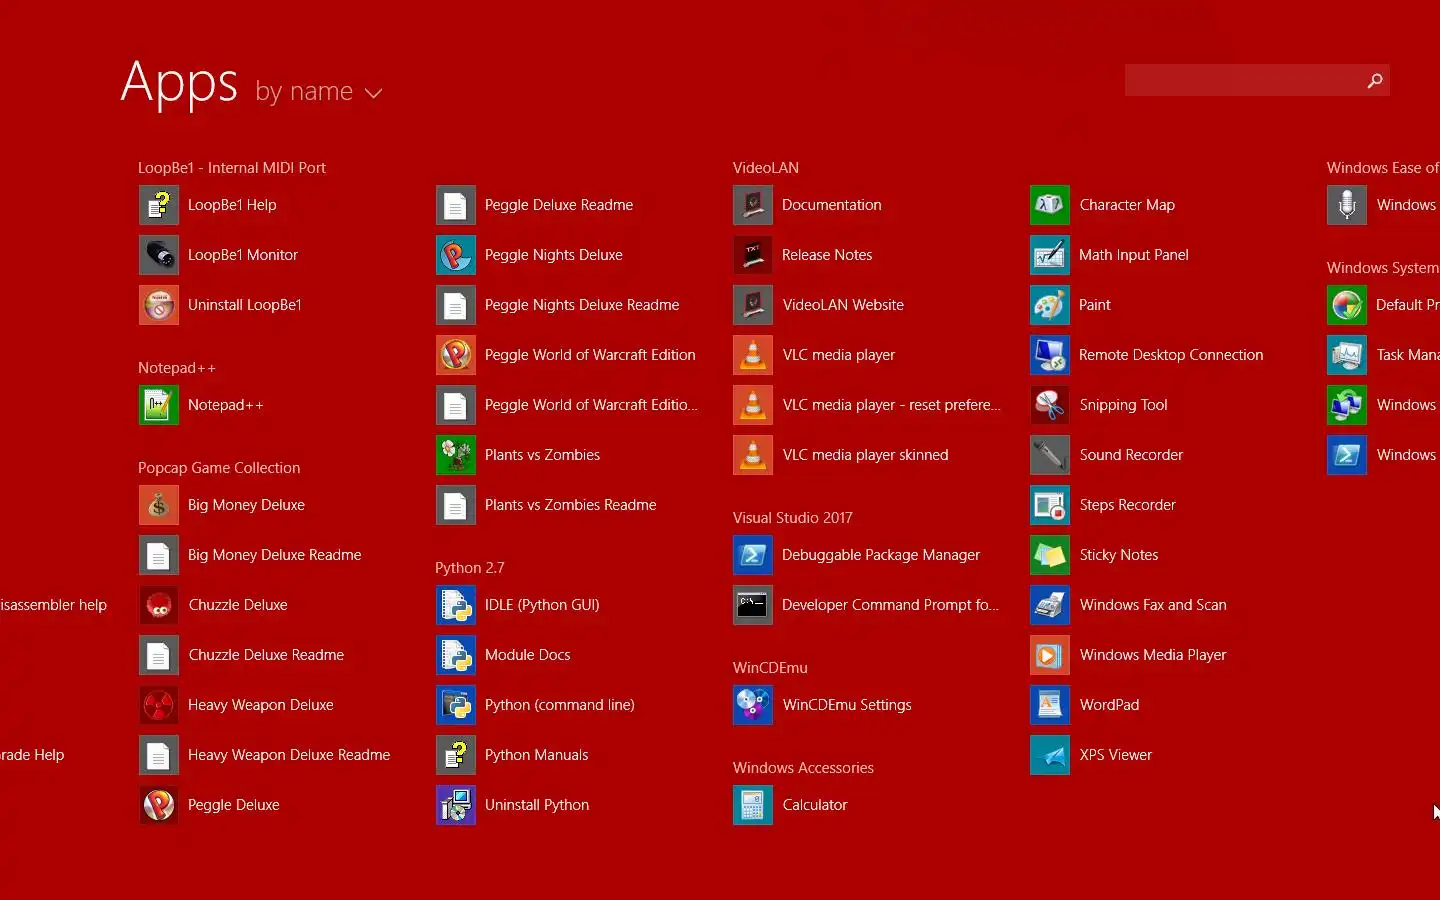This screenshot has height=900, width=1440.
Task: Open Steps Recorder icon
Action: [x=1049, y=505]
